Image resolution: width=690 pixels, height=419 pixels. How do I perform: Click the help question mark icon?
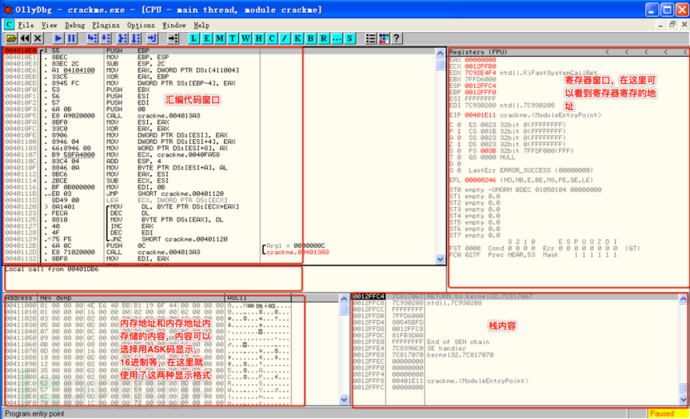click(396, 38)
